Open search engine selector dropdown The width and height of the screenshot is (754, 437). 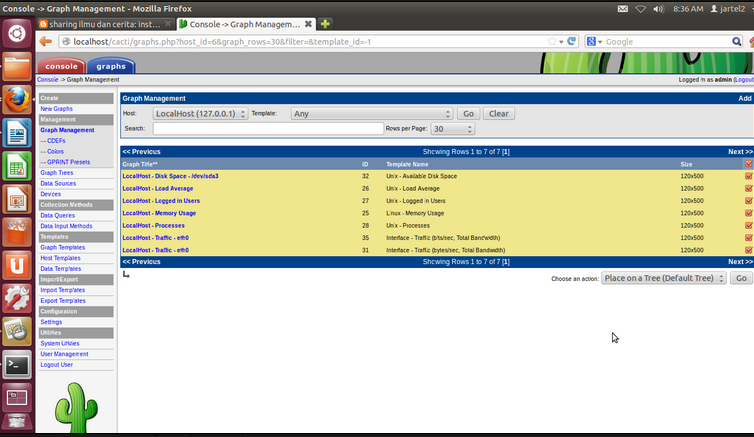(x=594, y=42)
